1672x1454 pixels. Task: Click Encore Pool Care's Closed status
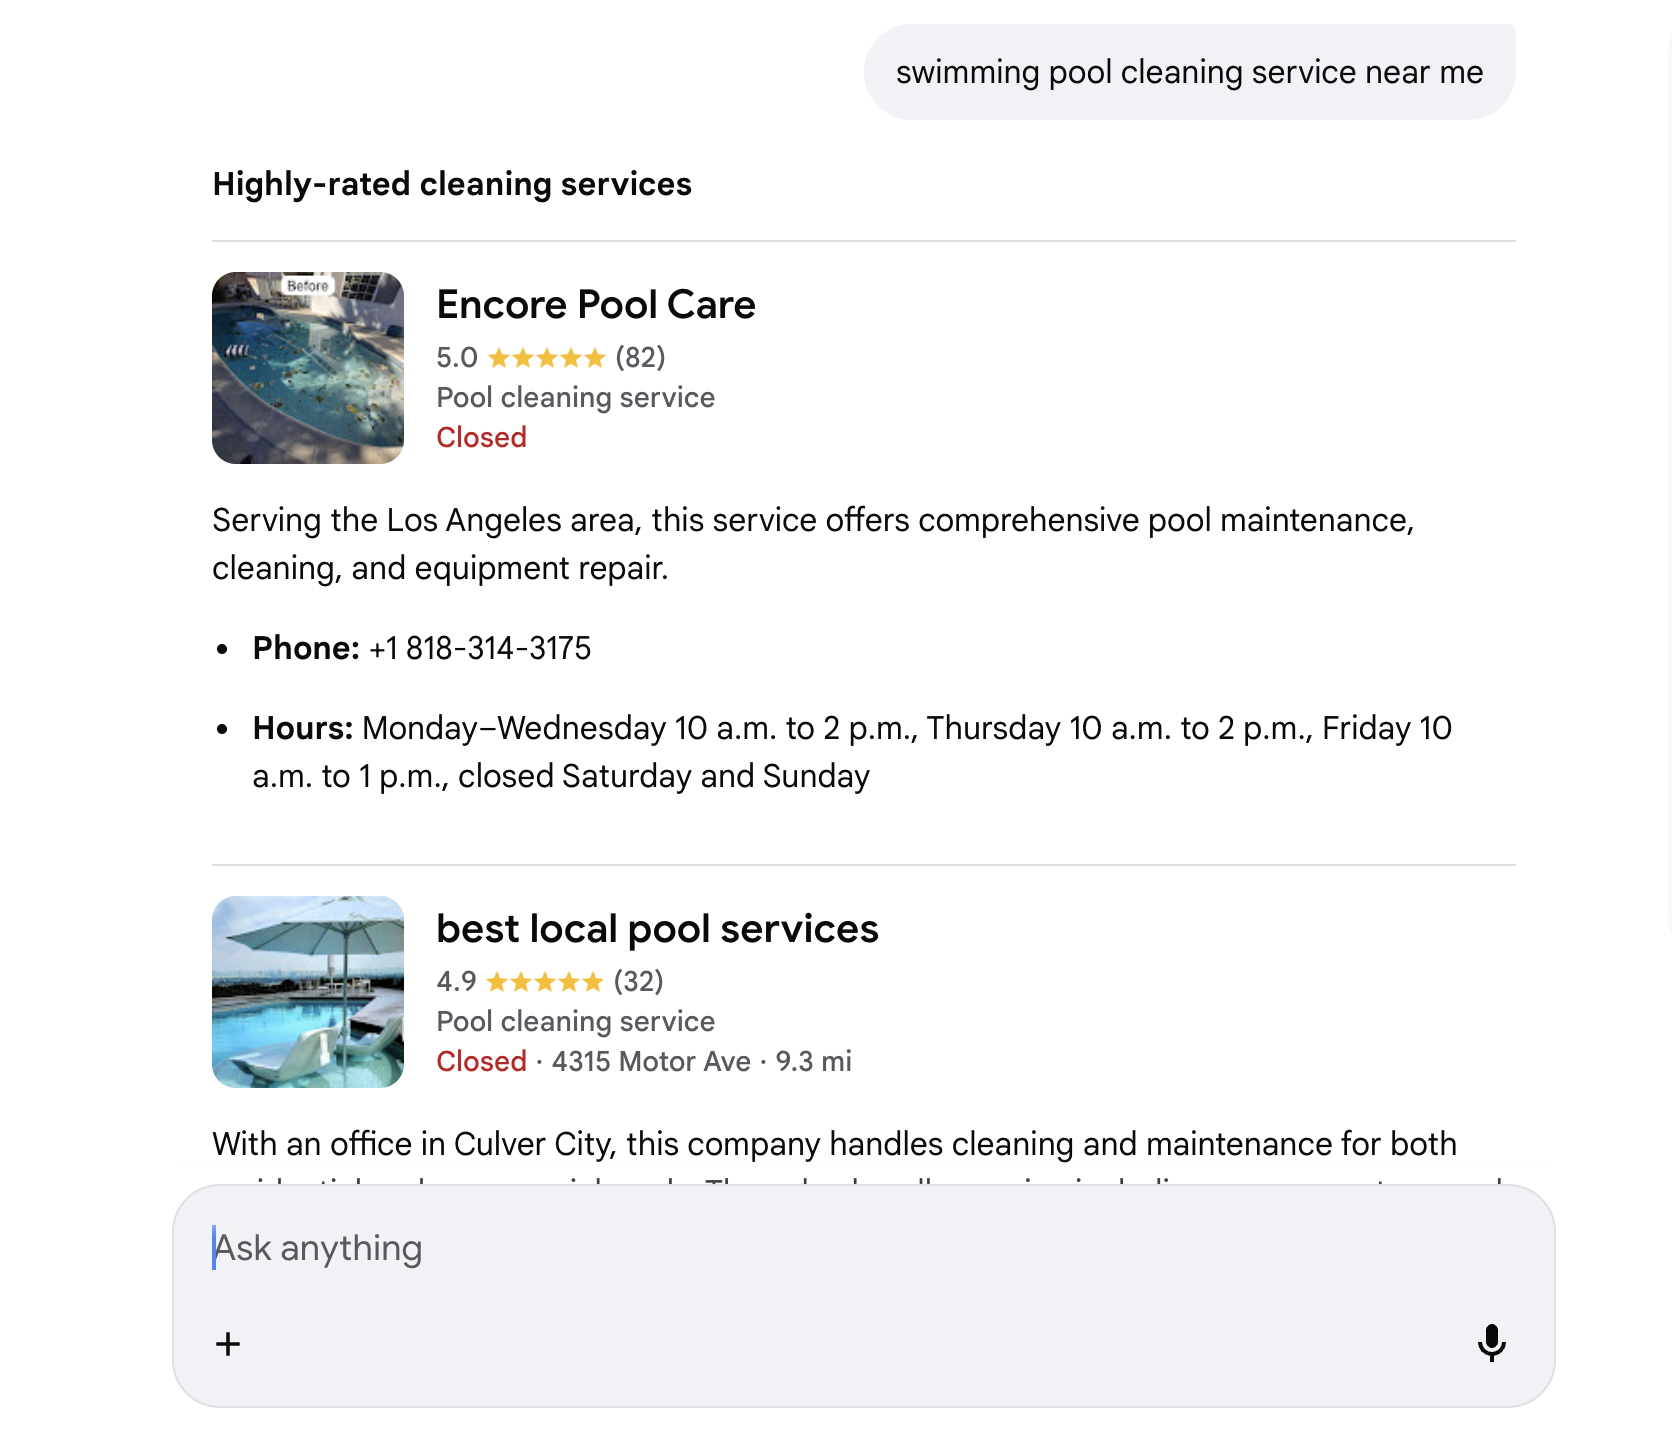481,438
